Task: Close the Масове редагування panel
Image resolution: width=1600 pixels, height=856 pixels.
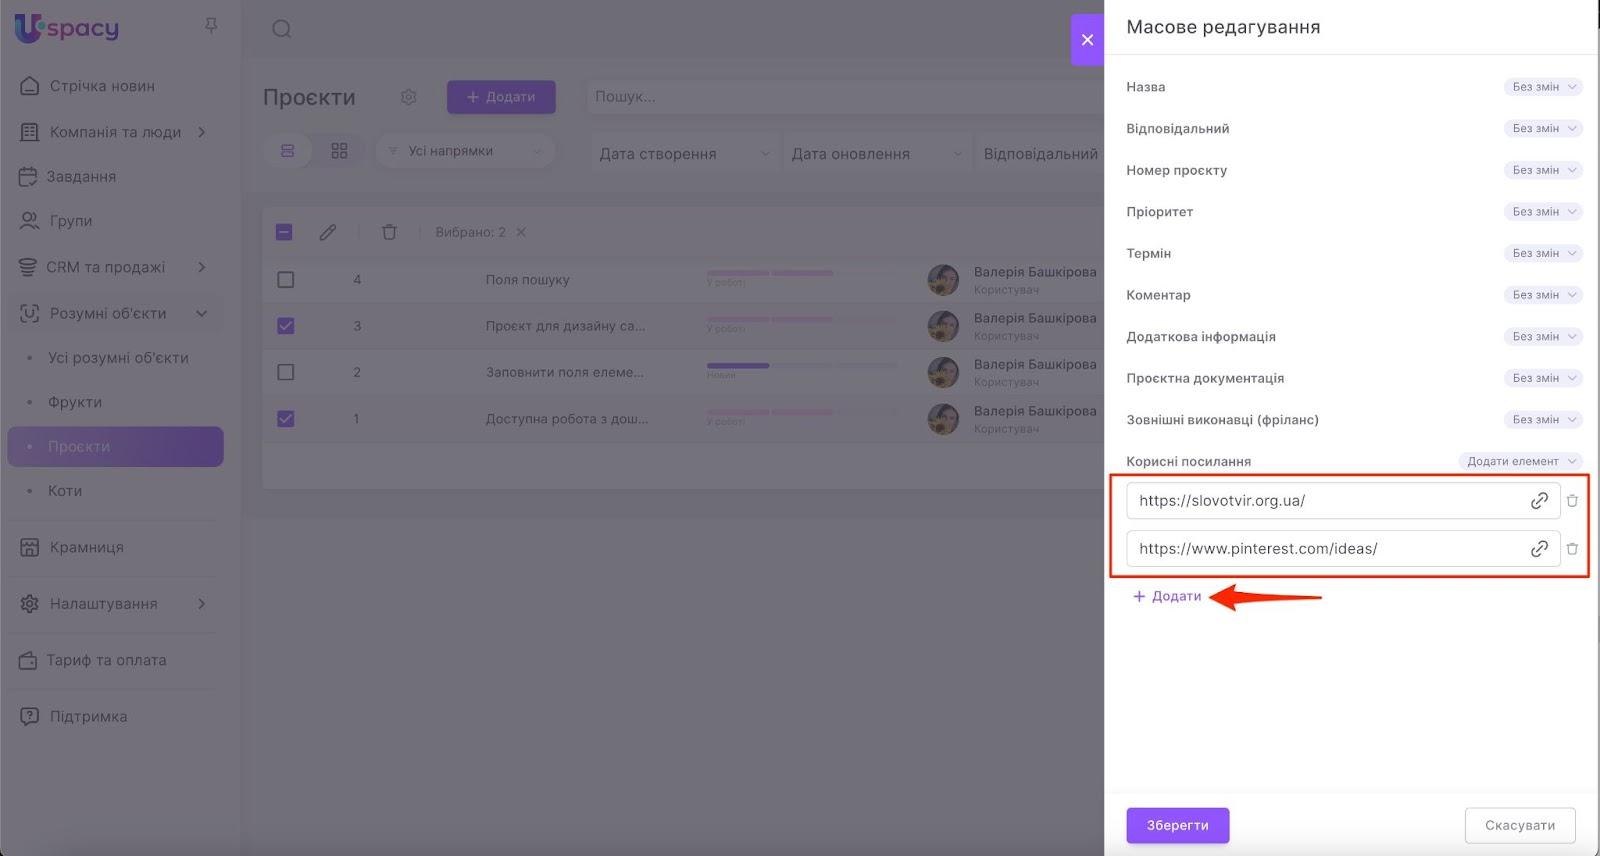Action: [1087, 40]
